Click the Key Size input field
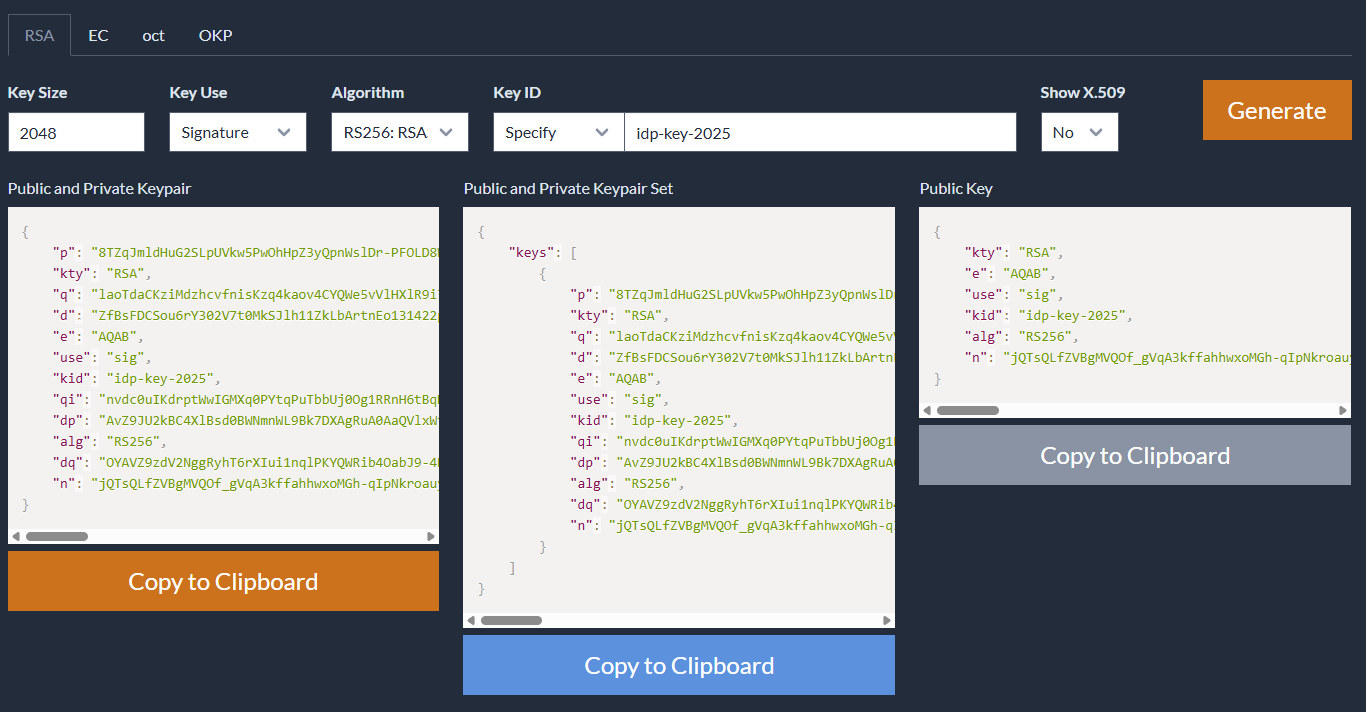The image size is (1366, 712). (x=76, y=132)
